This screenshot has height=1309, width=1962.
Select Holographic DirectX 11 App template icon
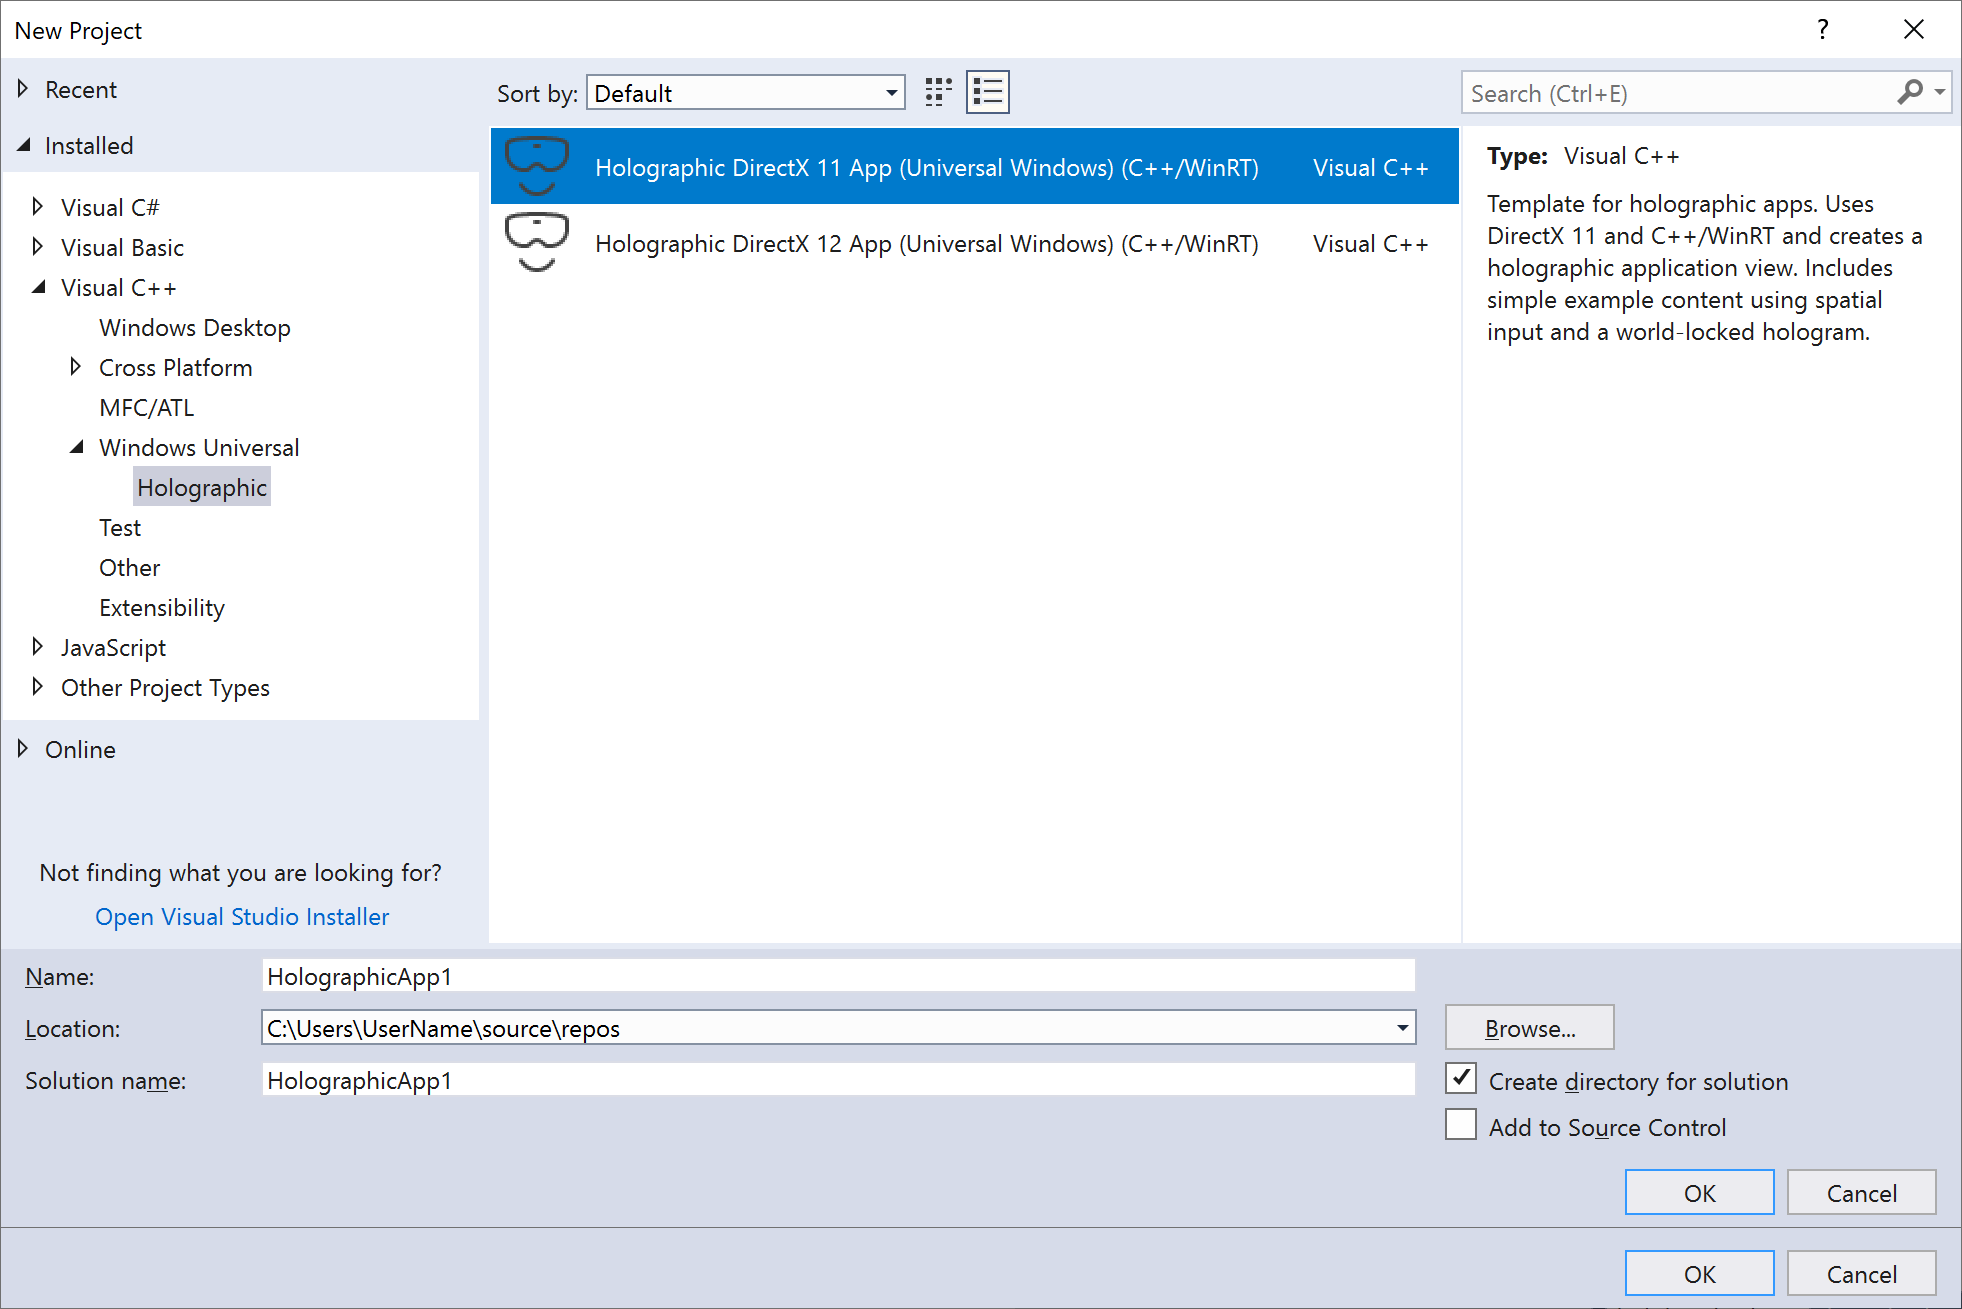point(535,164)
